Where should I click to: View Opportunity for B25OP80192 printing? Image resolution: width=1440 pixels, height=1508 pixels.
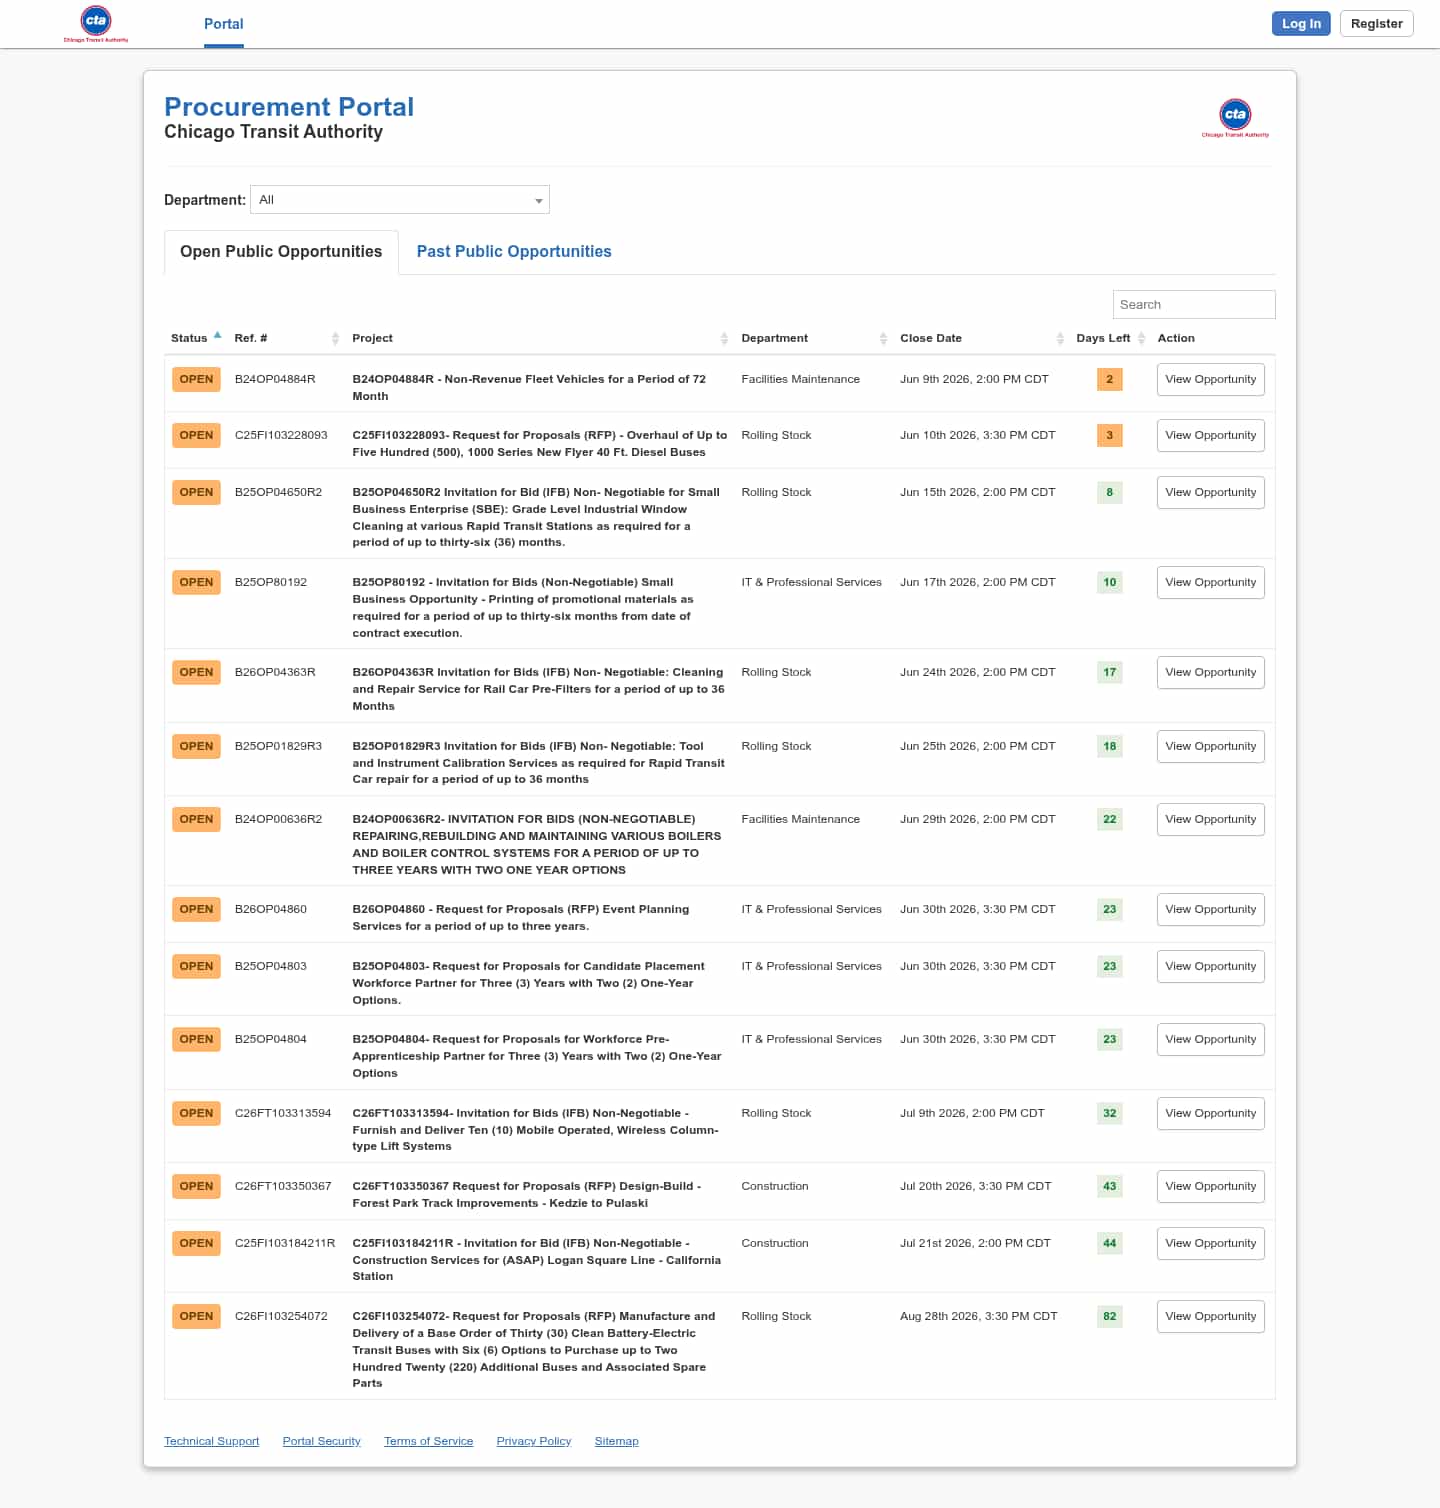coord(1211,583)
